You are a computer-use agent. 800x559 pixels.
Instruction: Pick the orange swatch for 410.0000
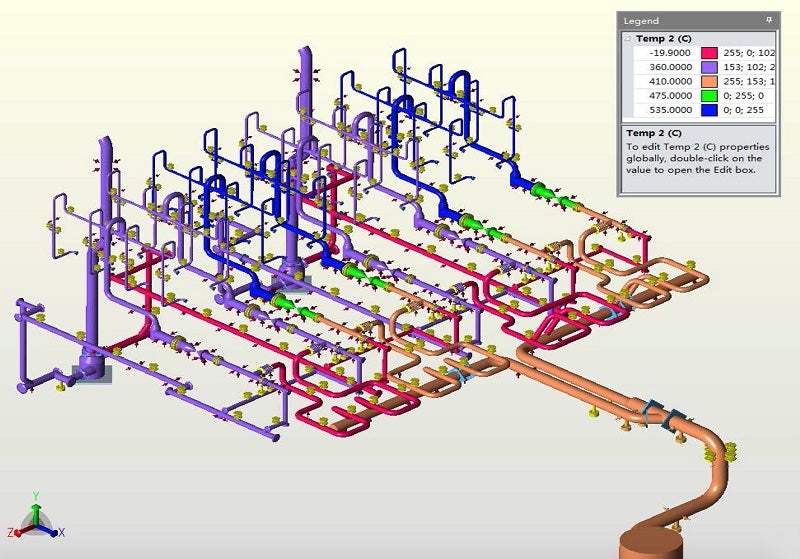(711, 81)
